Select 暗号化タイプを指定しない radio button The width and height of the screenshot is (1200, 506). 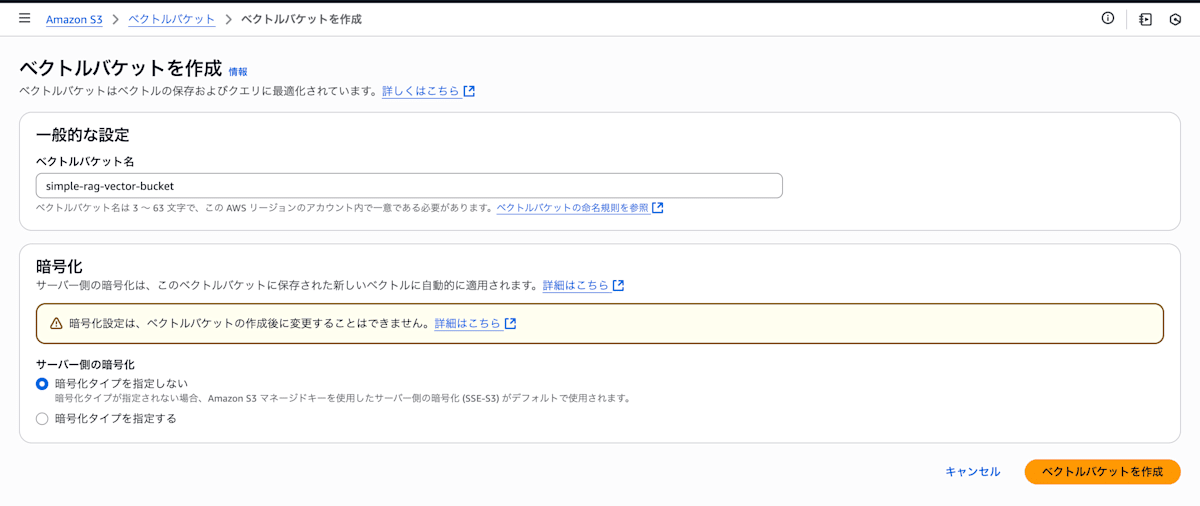[x=42, y=384]
